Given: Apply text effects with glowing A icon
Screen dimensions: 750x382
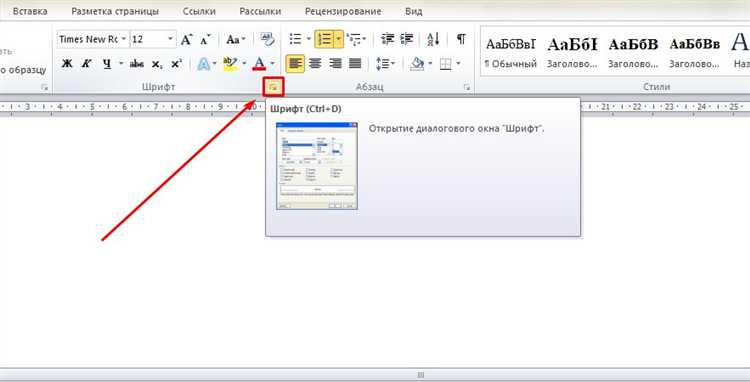Looking at the screenshot, I should pyautogui.click(x=204, y=64).
